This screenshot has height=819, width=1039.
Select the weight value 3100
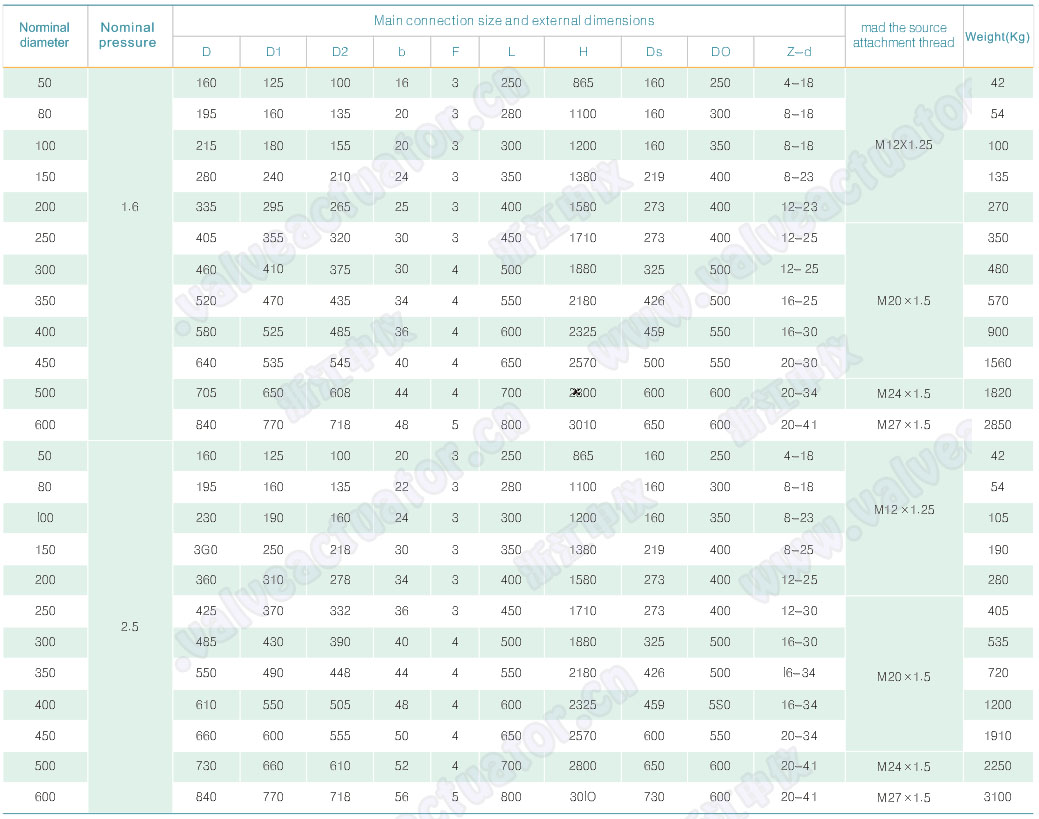pos(997,797)
